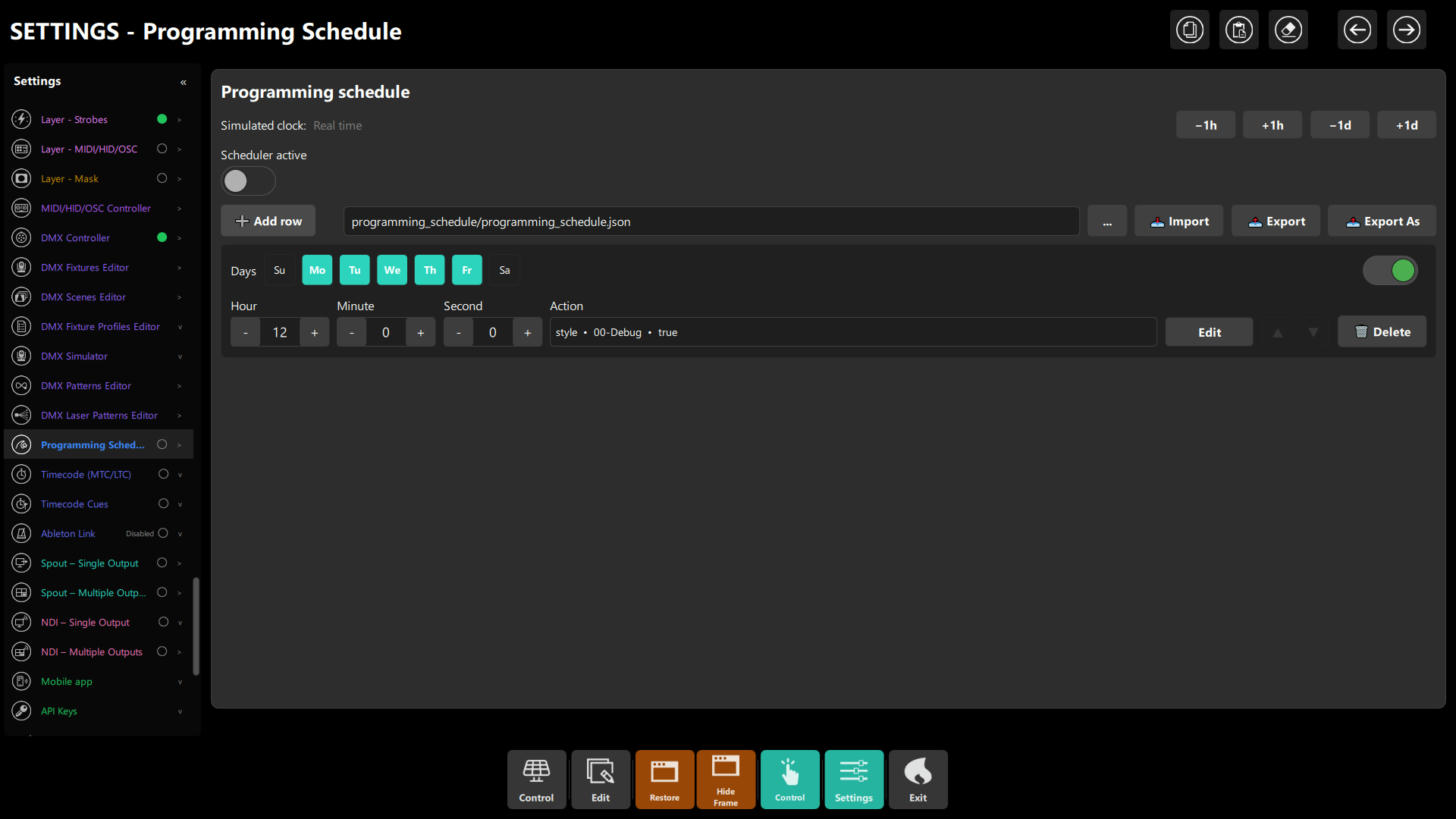Click Export As button
The height and width of the screenshot is (819, 1456).
pyautogui.click(x=1382, y=221)
